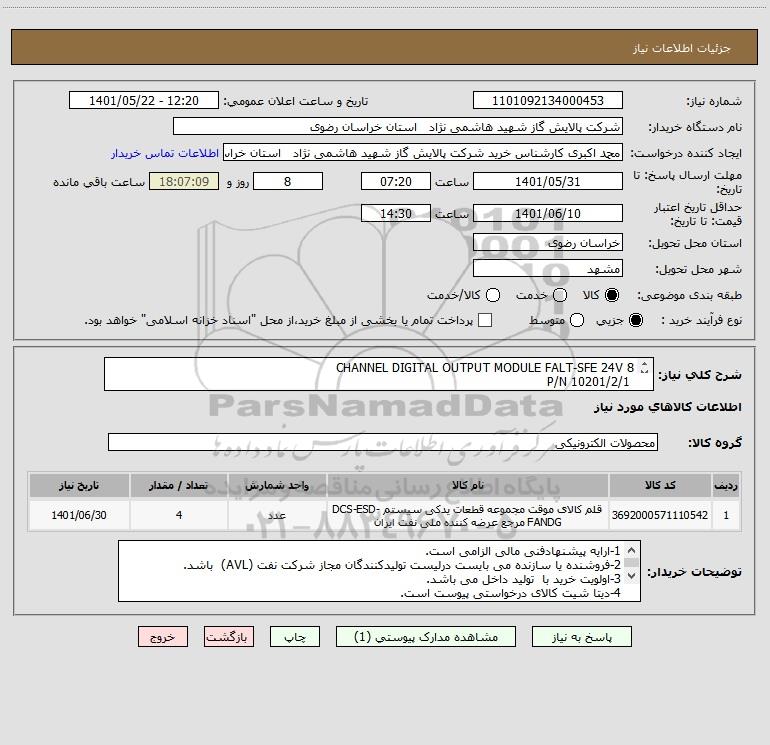Click the کد کالا column header
This screenshot has height=745, width=770.
click(x=660, y=485)
